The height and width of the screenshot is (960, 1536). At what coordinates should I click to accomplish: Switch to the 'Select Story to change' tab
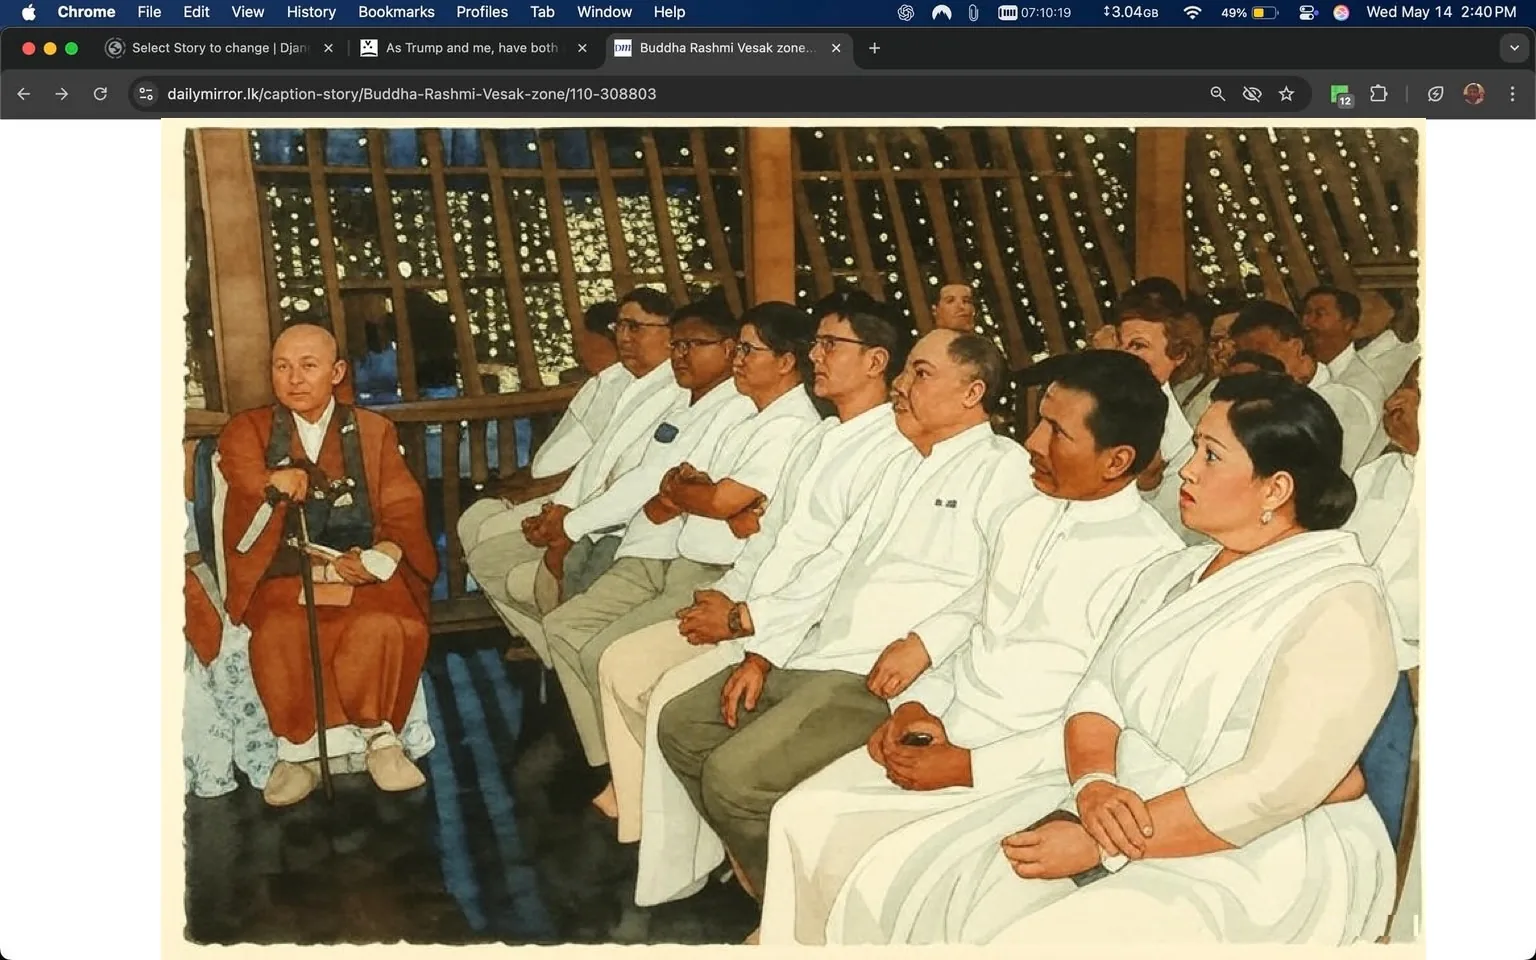tap(219, 48)
